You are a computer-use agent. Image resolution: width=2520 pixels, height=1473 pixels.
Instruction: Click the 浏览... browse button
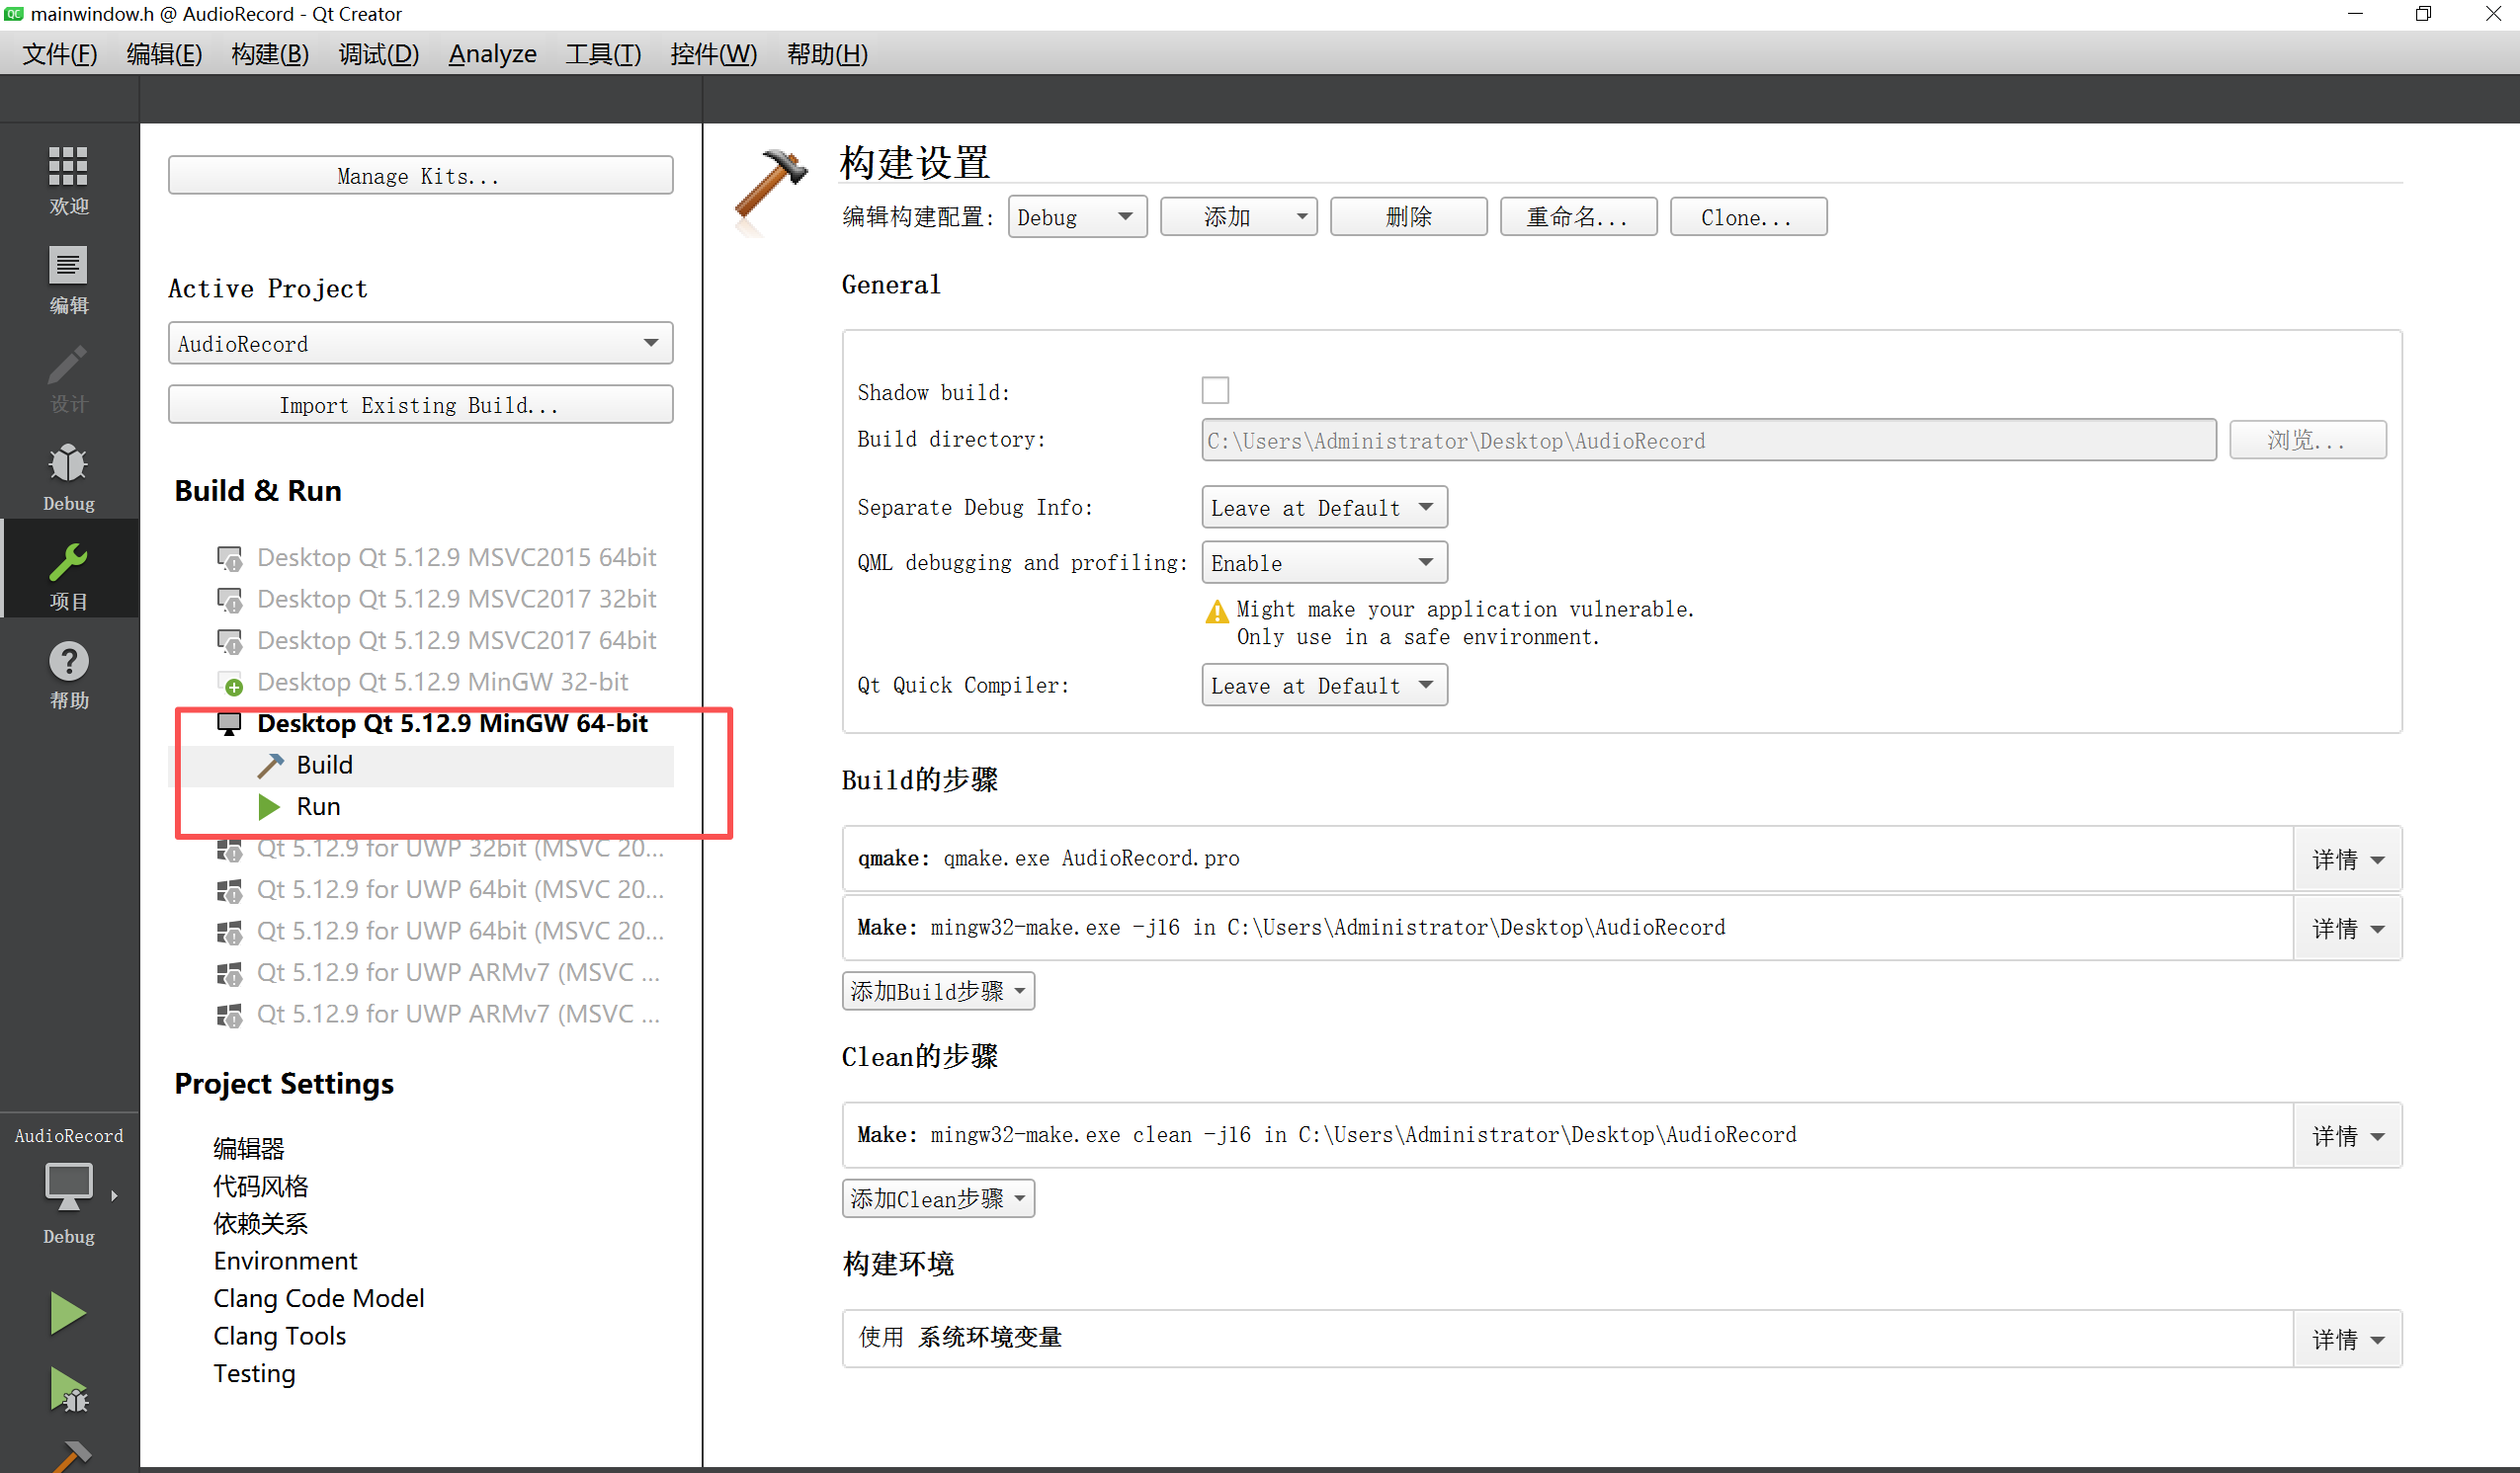pos(2307,440)
